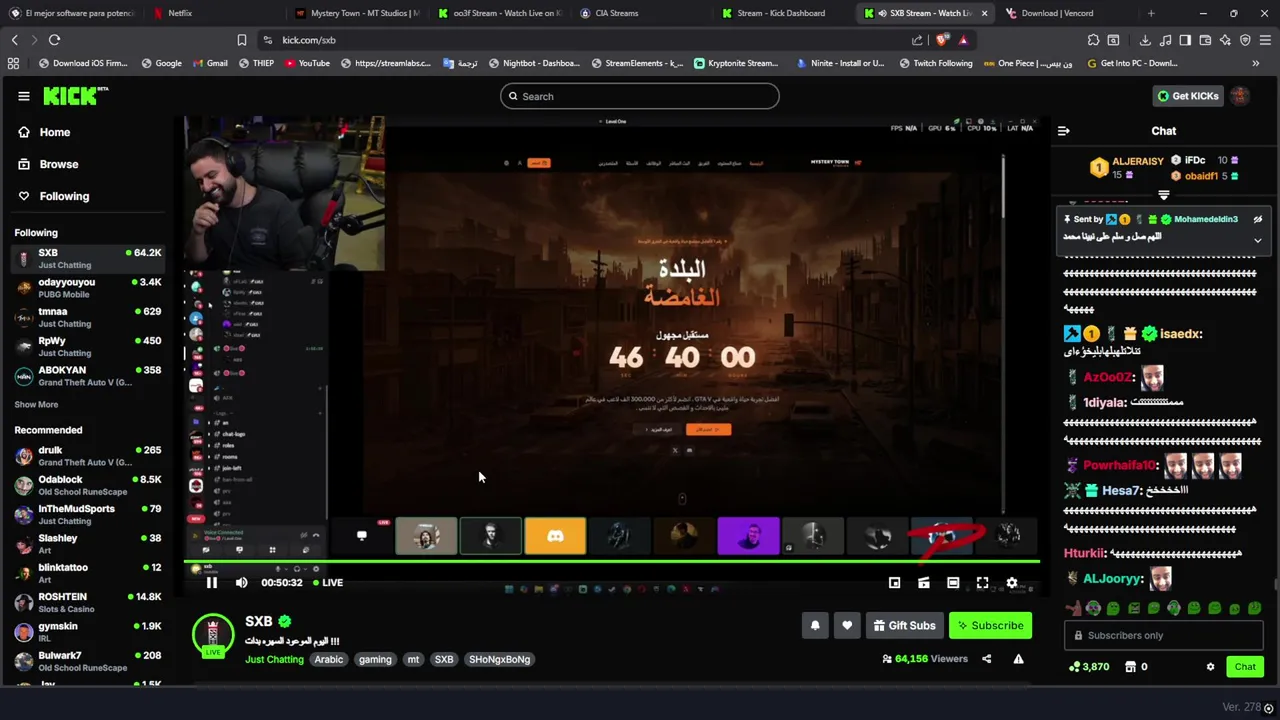Screen dimensions: 1280x720
Task: Open Odablock recommended channel
Action: click(x=88, y=485)
